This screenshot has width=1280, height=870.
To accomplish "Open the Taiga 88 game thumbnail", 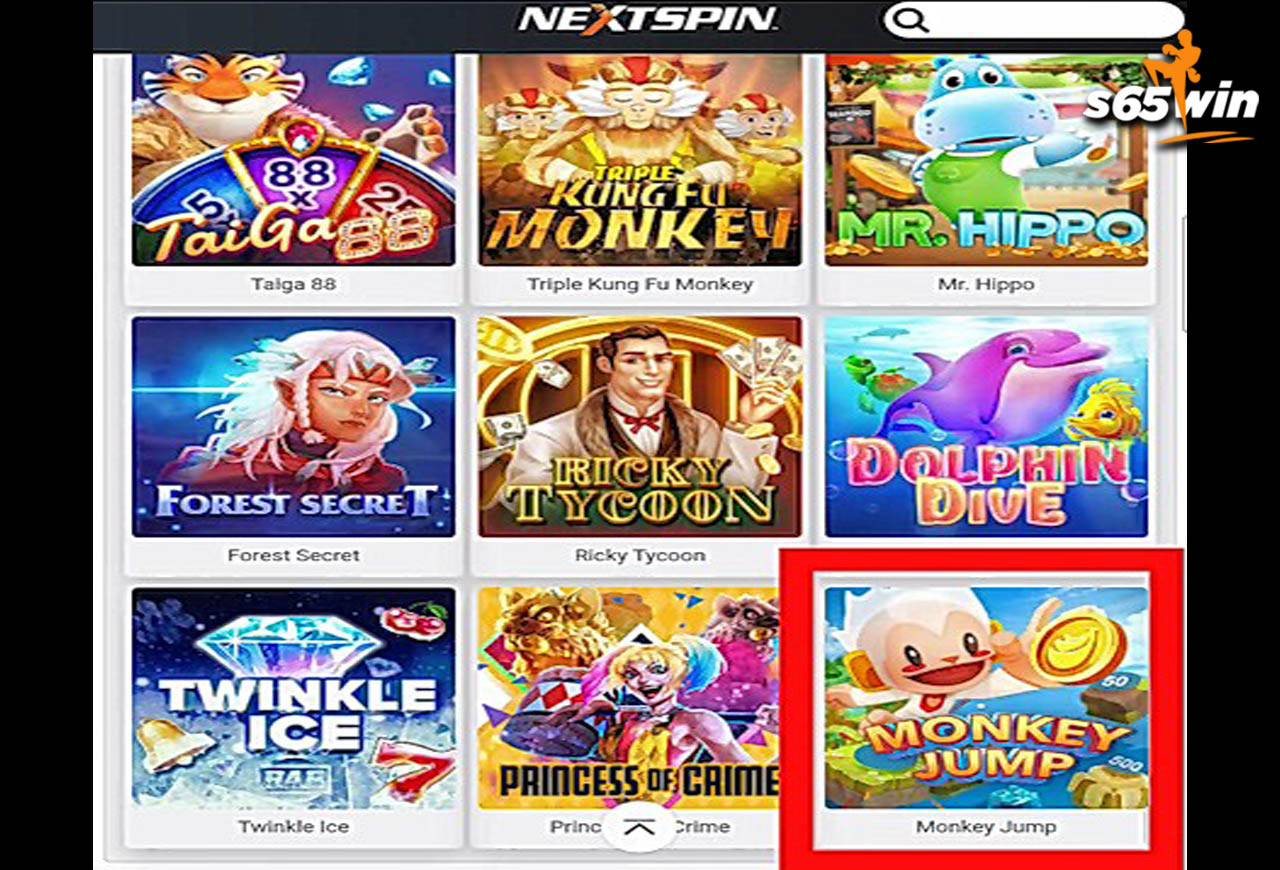I will click(293, 159).
